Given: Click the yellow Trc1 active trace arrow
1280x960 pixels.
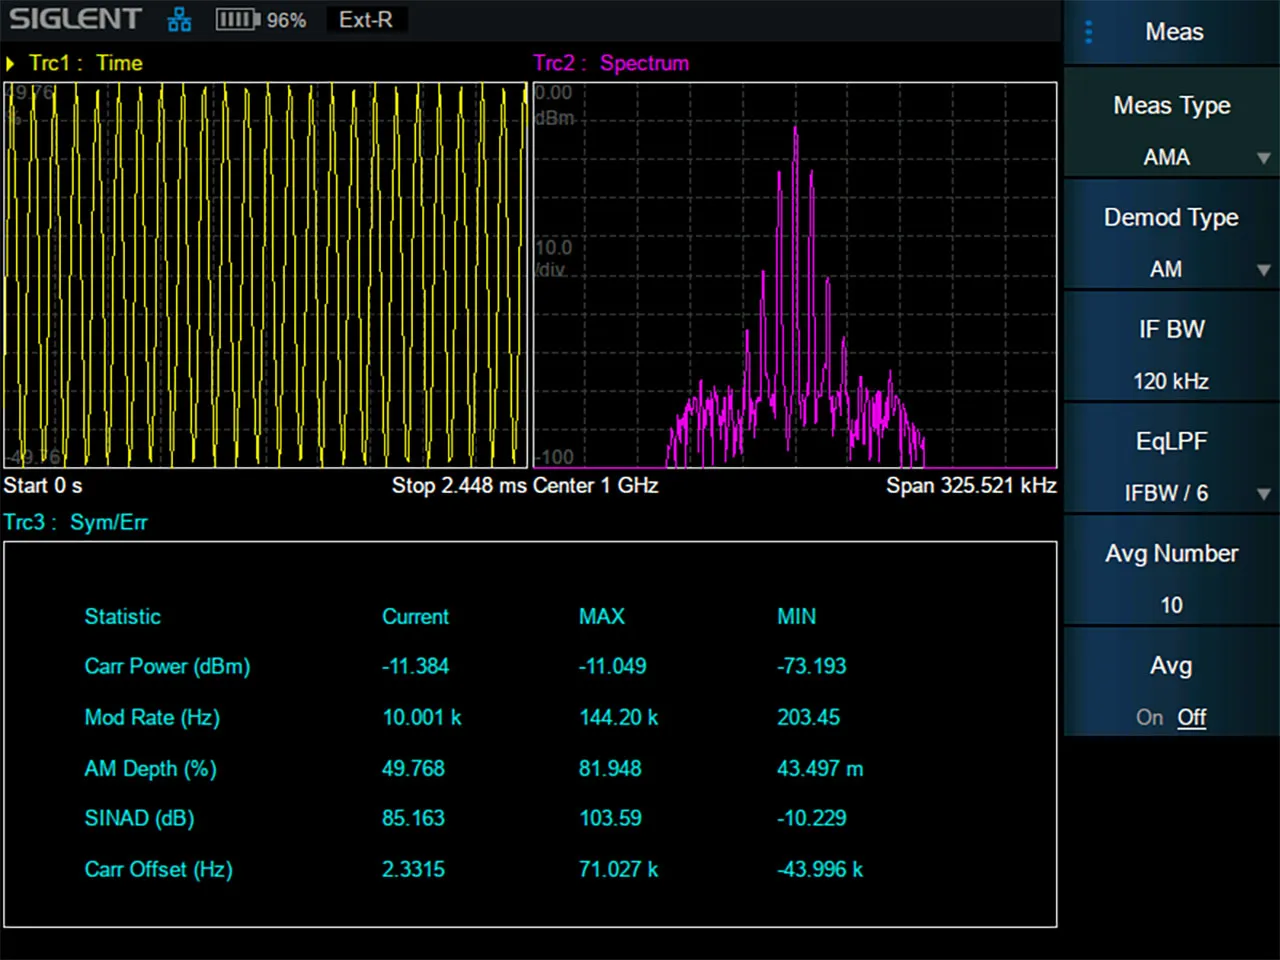Looking at the screenshot, I should (x=10, y=64).
